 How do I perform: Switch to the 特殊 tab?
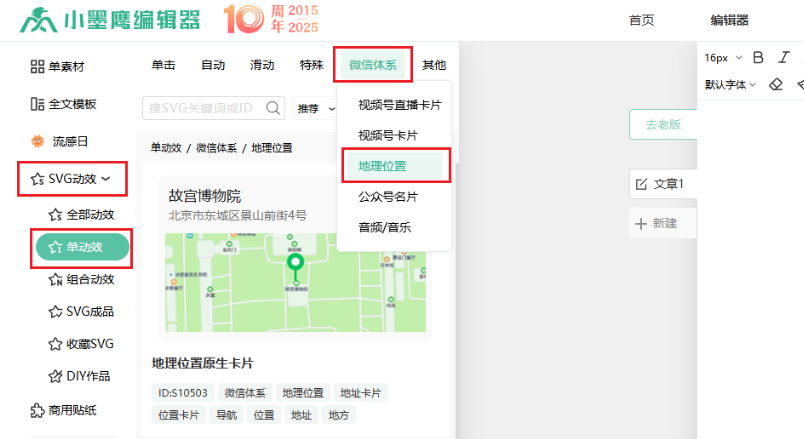[311, 65]
